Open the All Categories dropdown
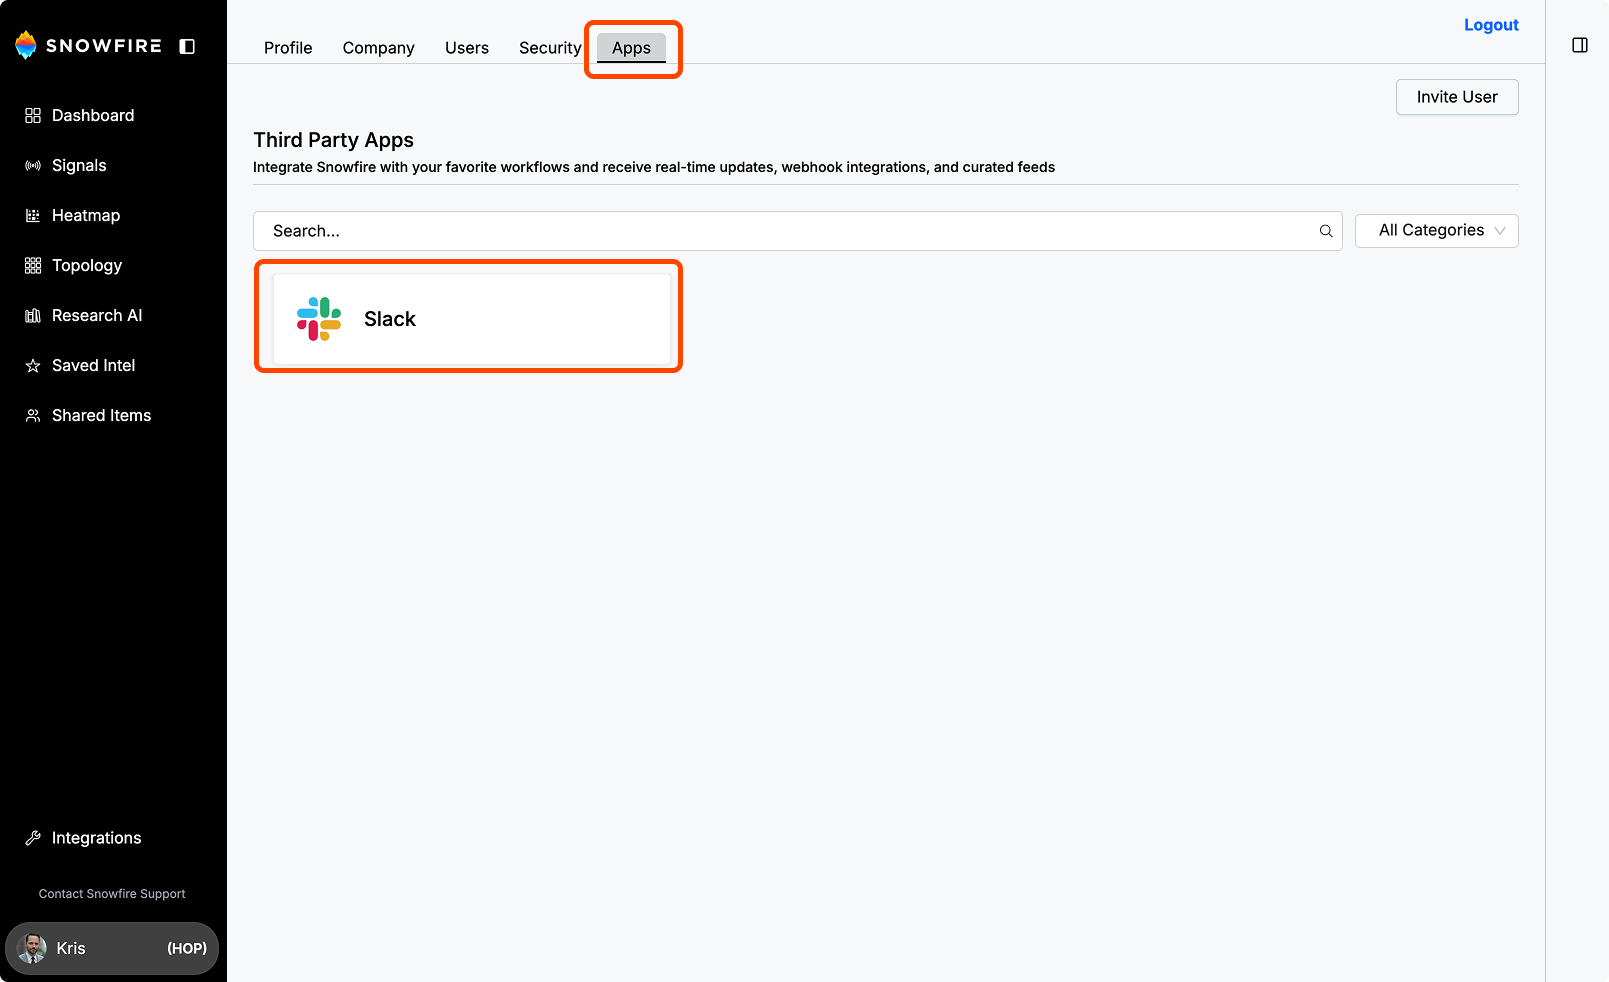 click(x=1437, y=231)
